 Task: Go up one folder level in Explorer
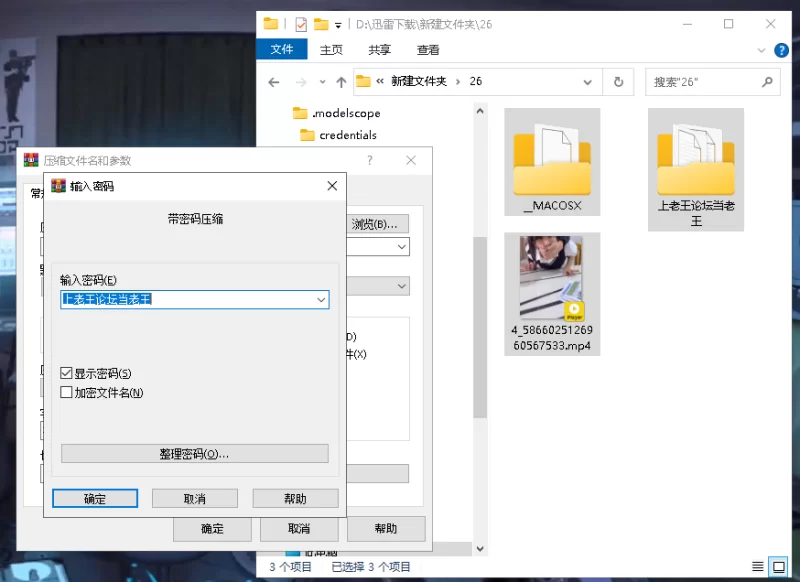[341, 82]
